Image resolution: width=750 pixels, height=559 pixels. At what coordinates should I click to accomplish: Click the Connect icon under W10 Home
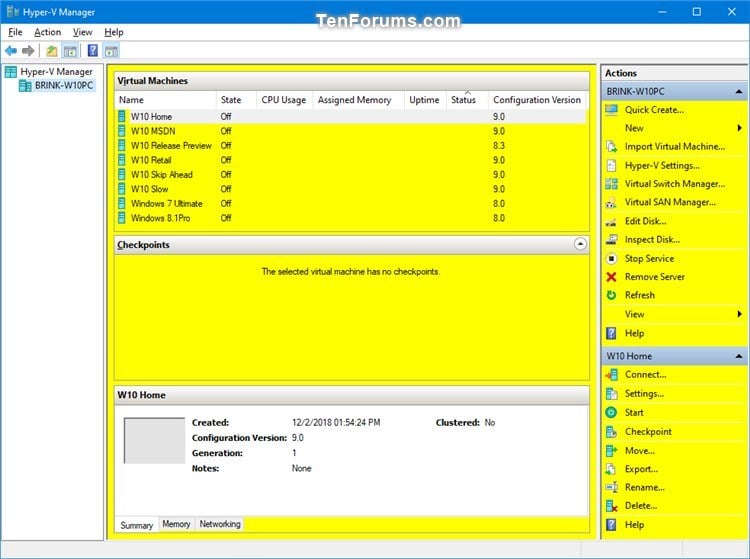point(611,375)
